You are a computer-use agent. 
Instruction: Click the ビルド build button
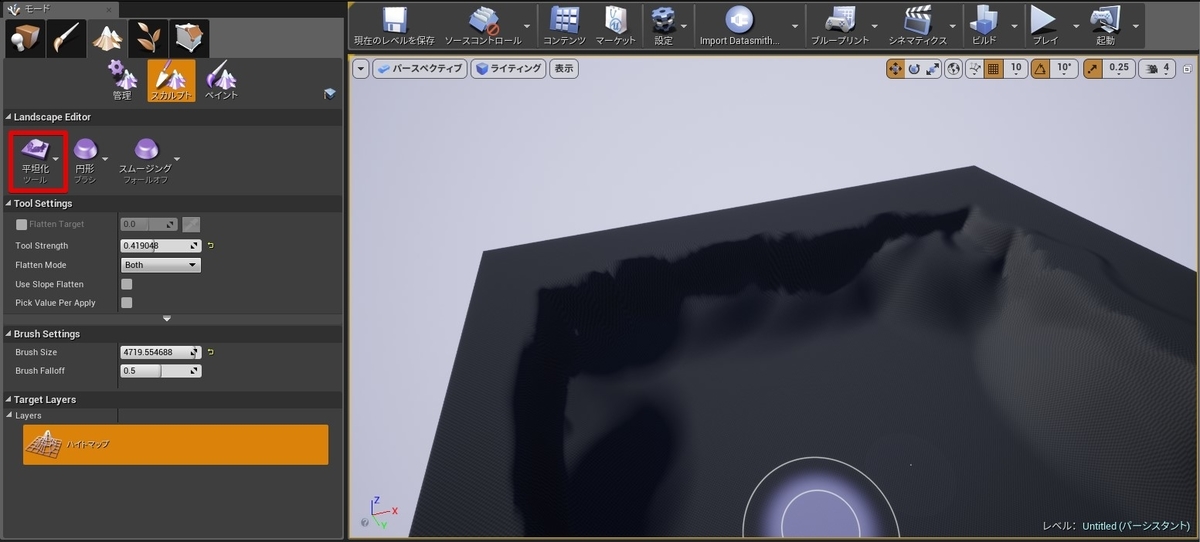[984, 27]
